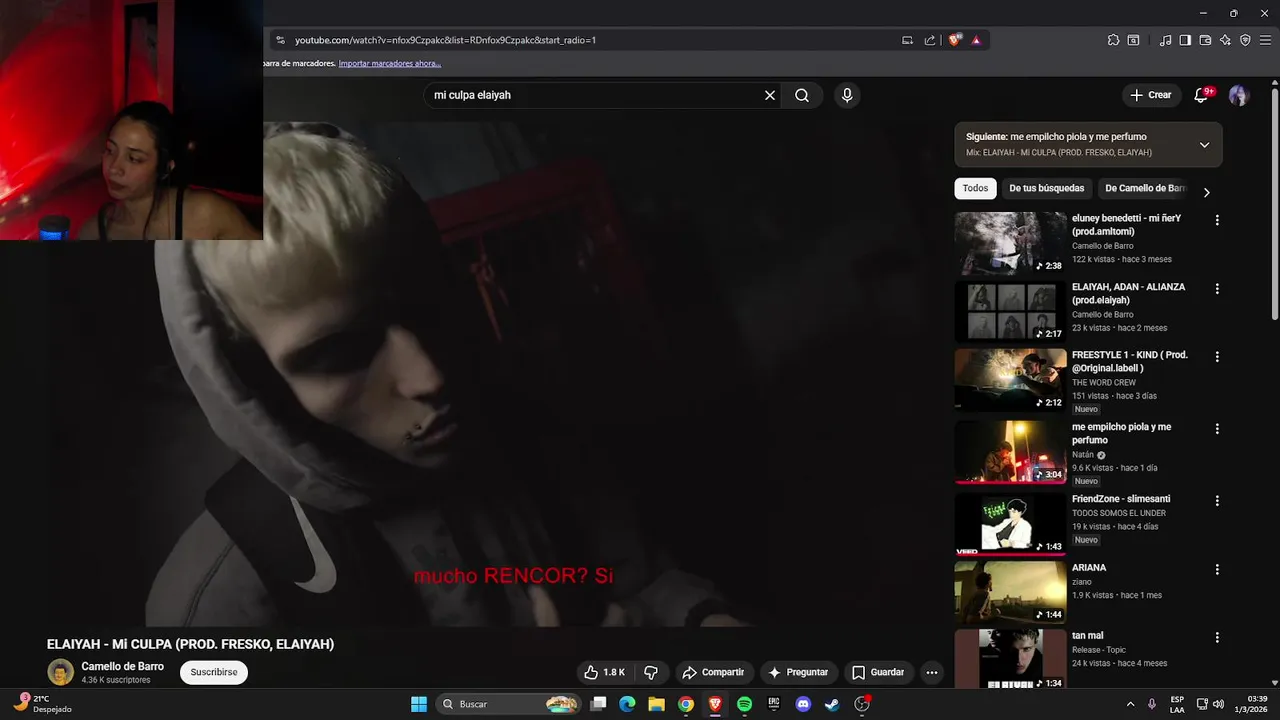Click the Brave Rewards triangle icon
The height and width of the screenshot is (720, 1280).
(x=976, y=40)
